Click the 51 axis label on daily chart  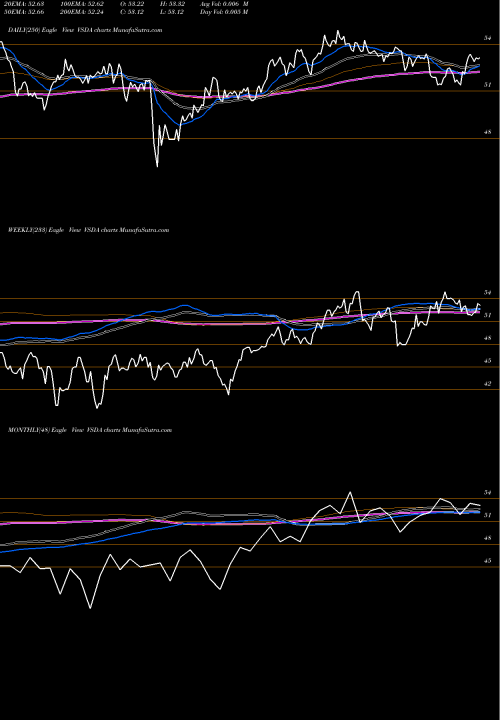(x=488, y=85)
